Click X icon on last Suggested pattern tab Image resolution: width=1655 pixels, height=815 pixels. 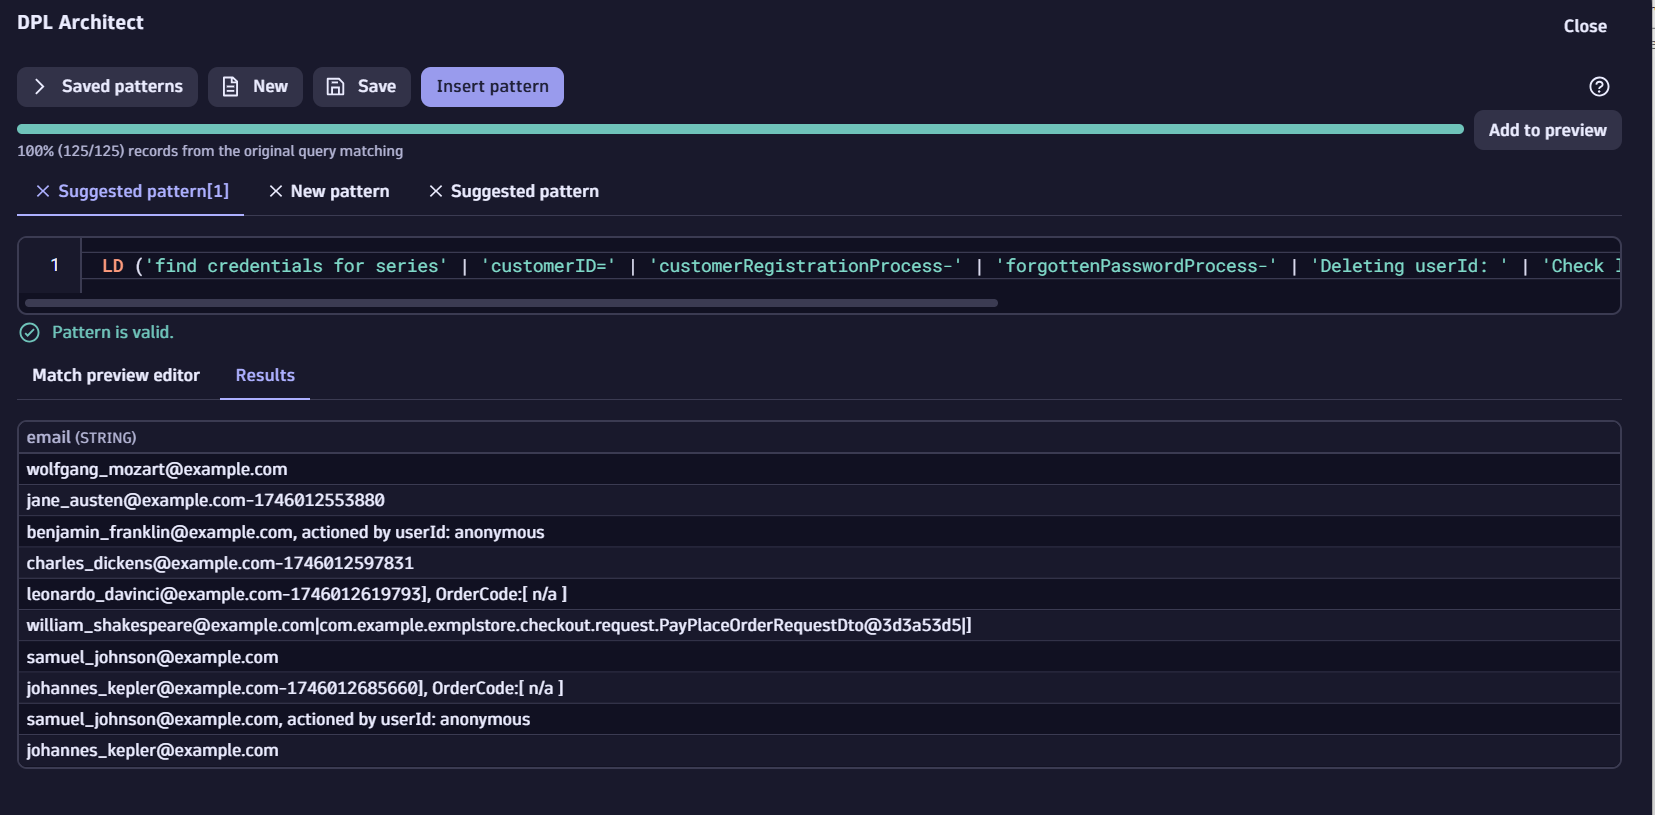point(436,191)
